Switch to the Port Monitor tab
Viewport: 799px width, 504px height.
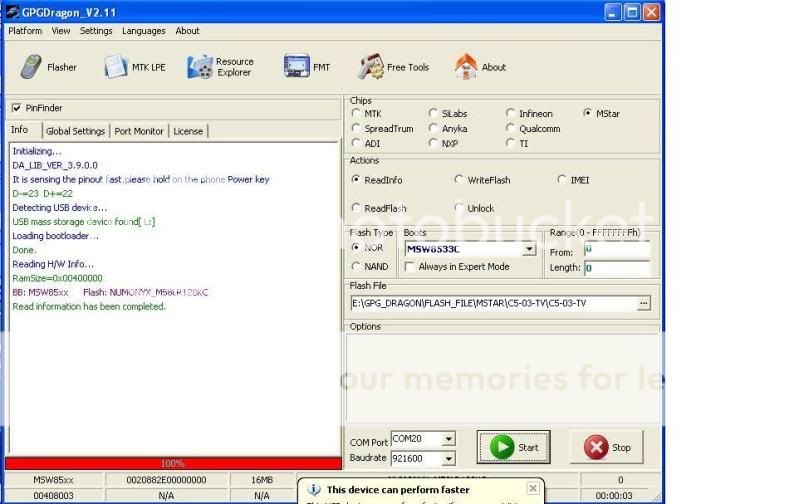pos(139,131)
